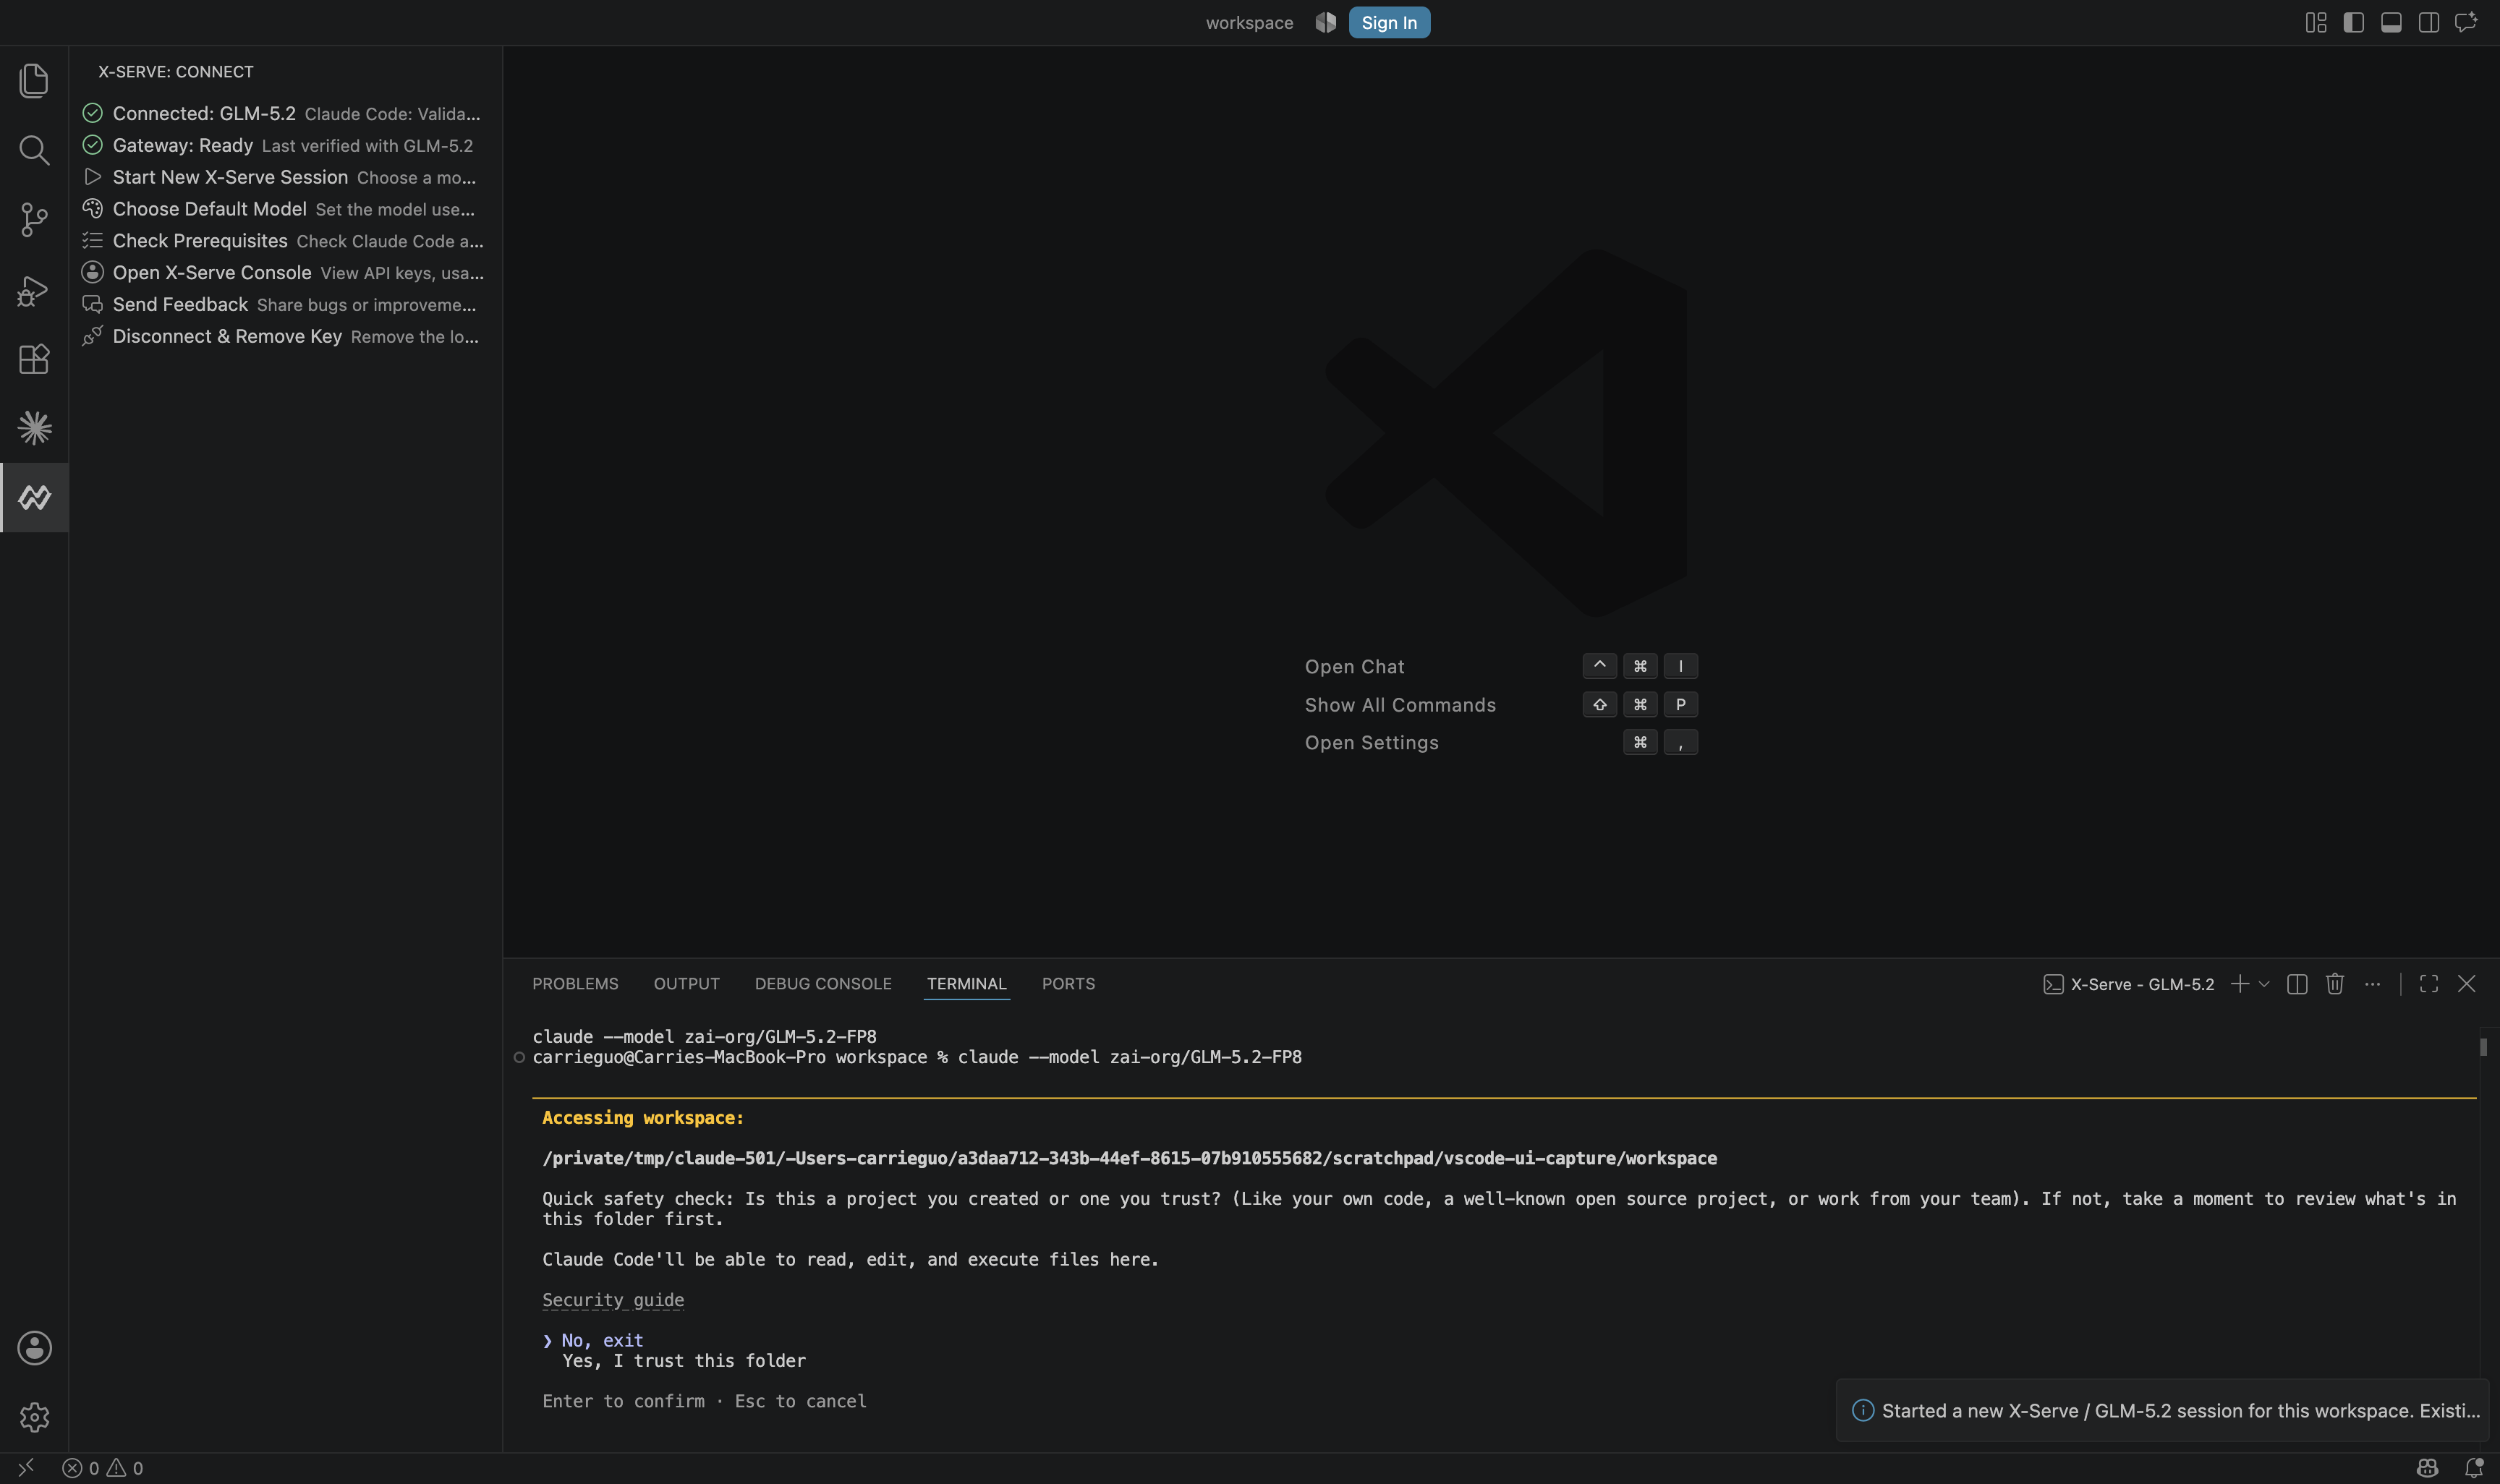Open Copilot status icon in status bar
The image size is (2500, 1484).
point(2427,1468)
